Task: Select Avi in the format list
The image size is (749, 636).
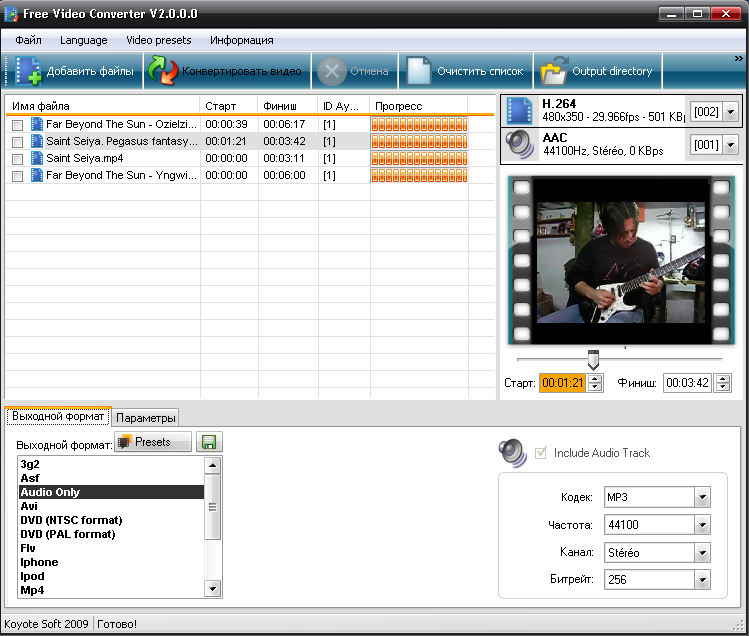Action: pyautogui.click(x=111, y=506)
